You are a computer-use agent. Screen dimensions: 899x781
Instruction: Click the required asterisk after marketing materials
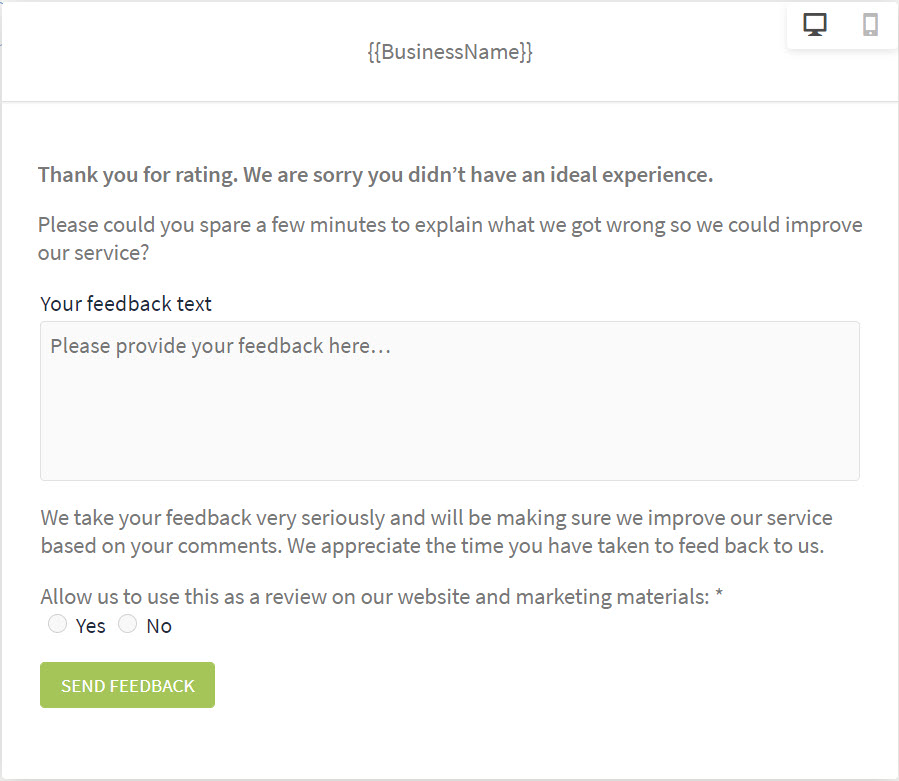[x=719, y=594]
